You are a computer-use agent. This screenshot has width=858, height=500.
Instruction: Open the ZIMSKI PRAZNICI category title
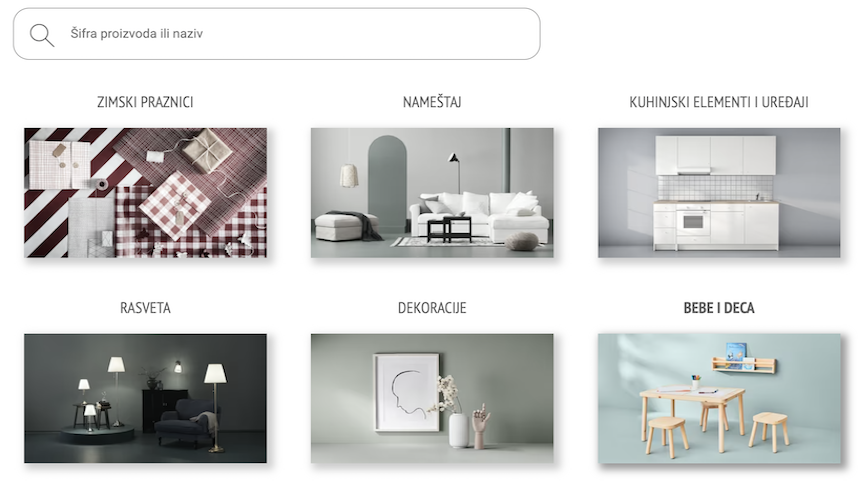pos(145,102)
